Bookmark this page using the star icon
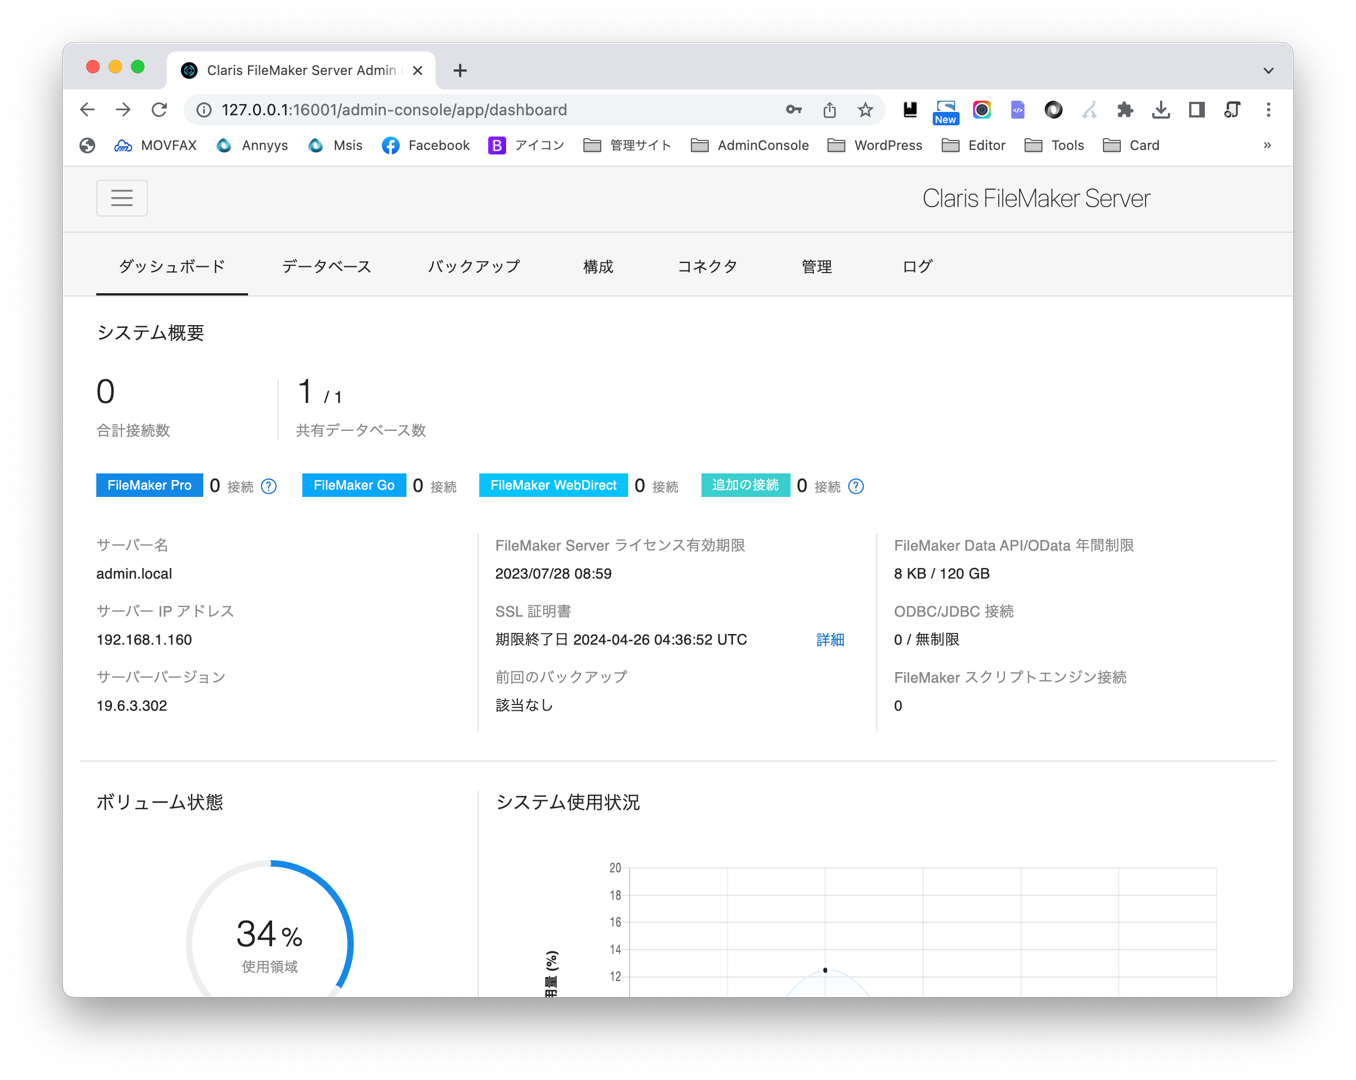Image resolution: width=1356 pixels, height=1080 pixels. click(x=865, y=110)
